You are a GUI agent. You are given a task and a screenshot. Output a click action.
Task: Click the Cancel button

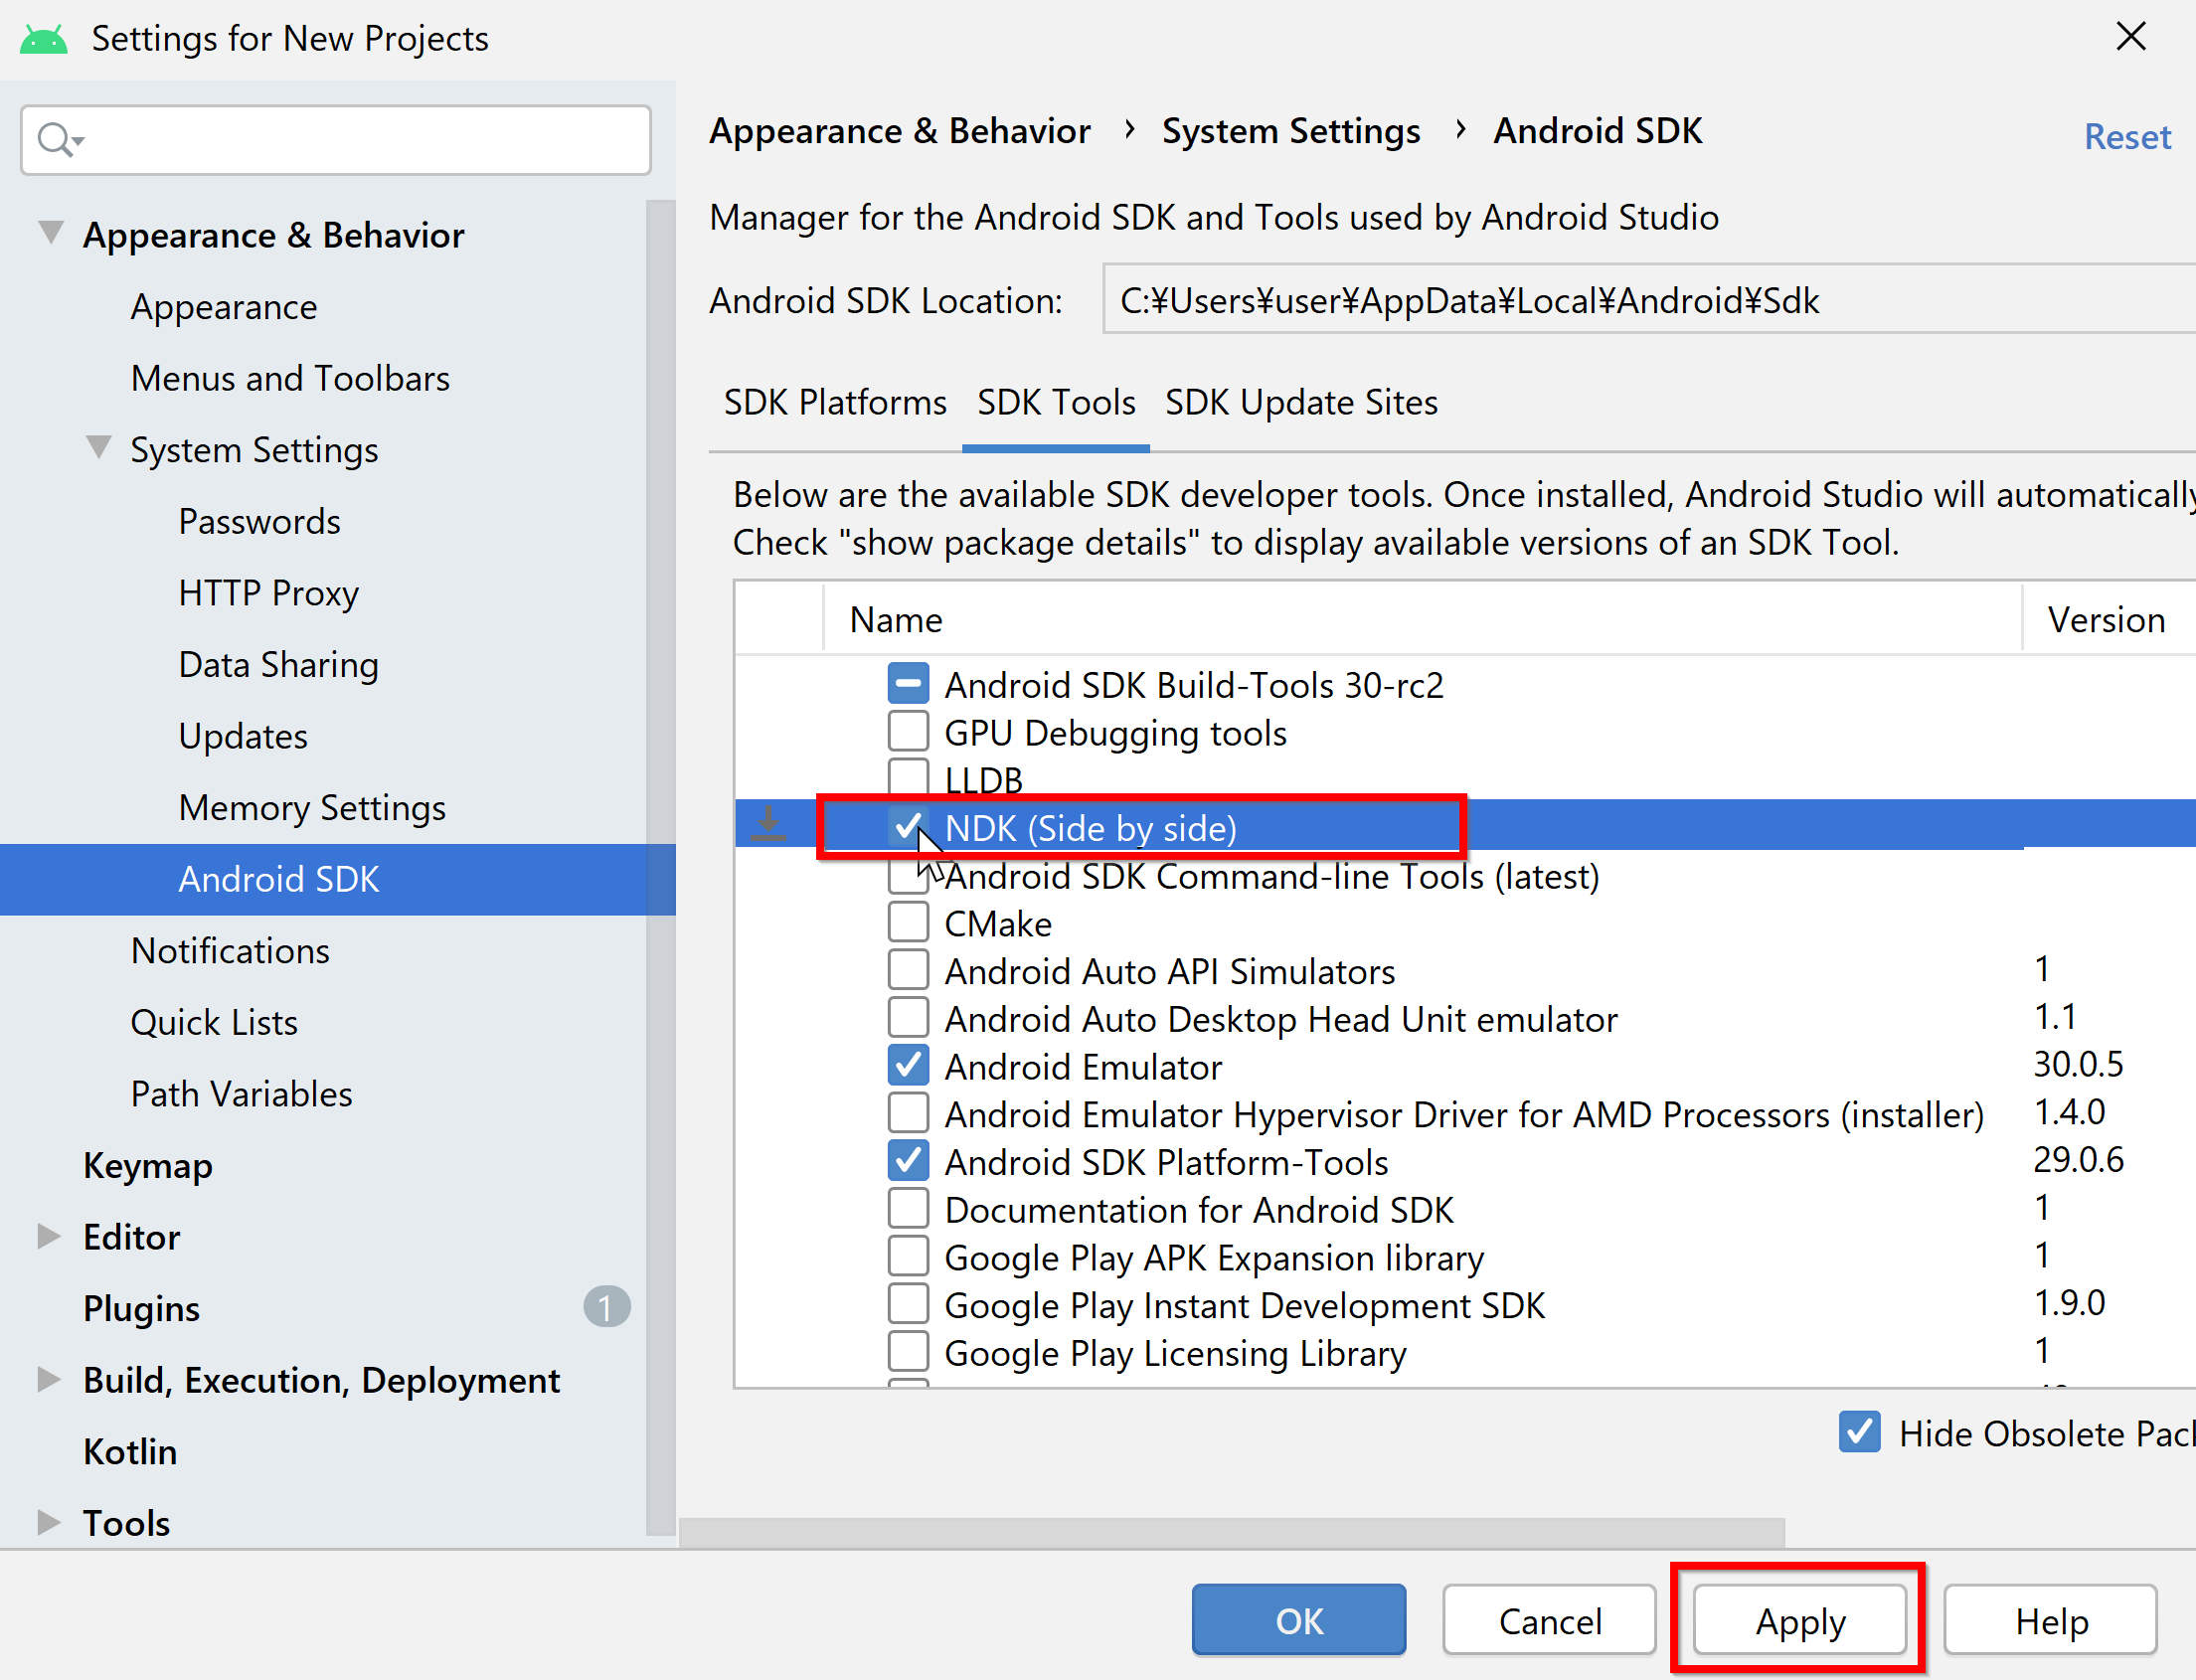(x=1549, y=1620)
